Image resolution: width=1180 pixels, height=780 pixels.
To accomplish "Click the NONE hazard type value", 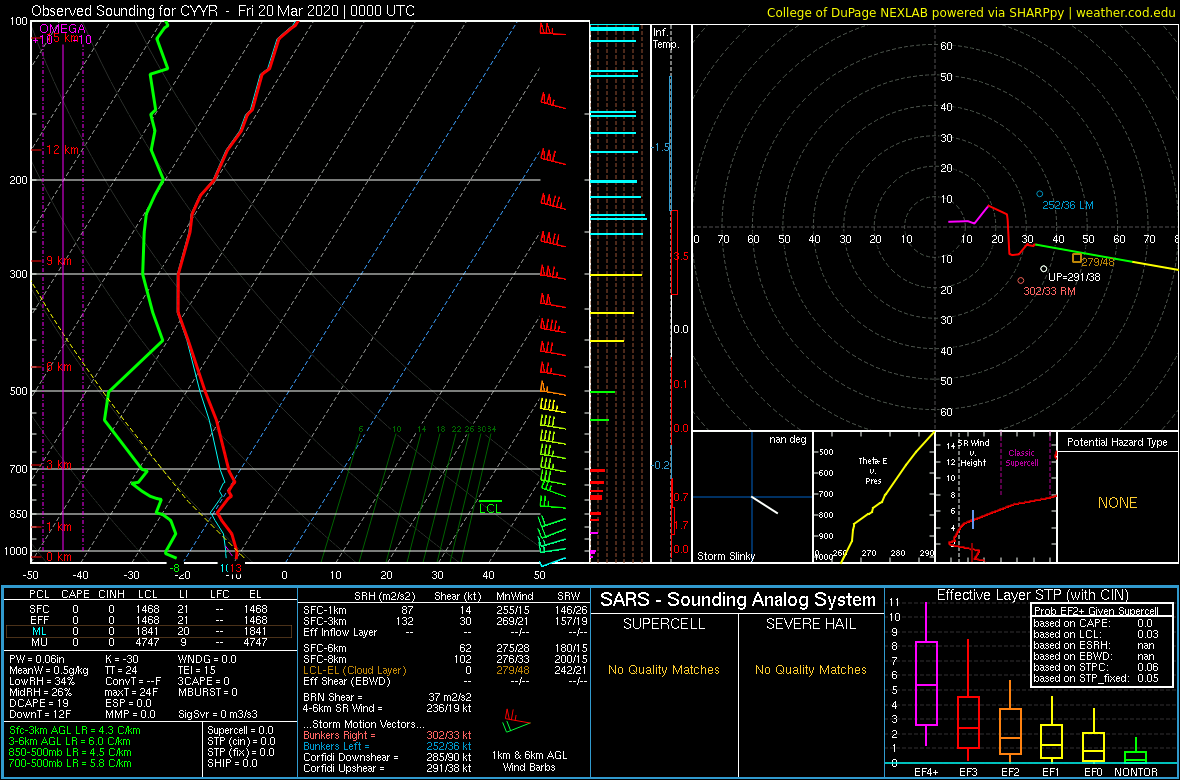I will 1118,503.
